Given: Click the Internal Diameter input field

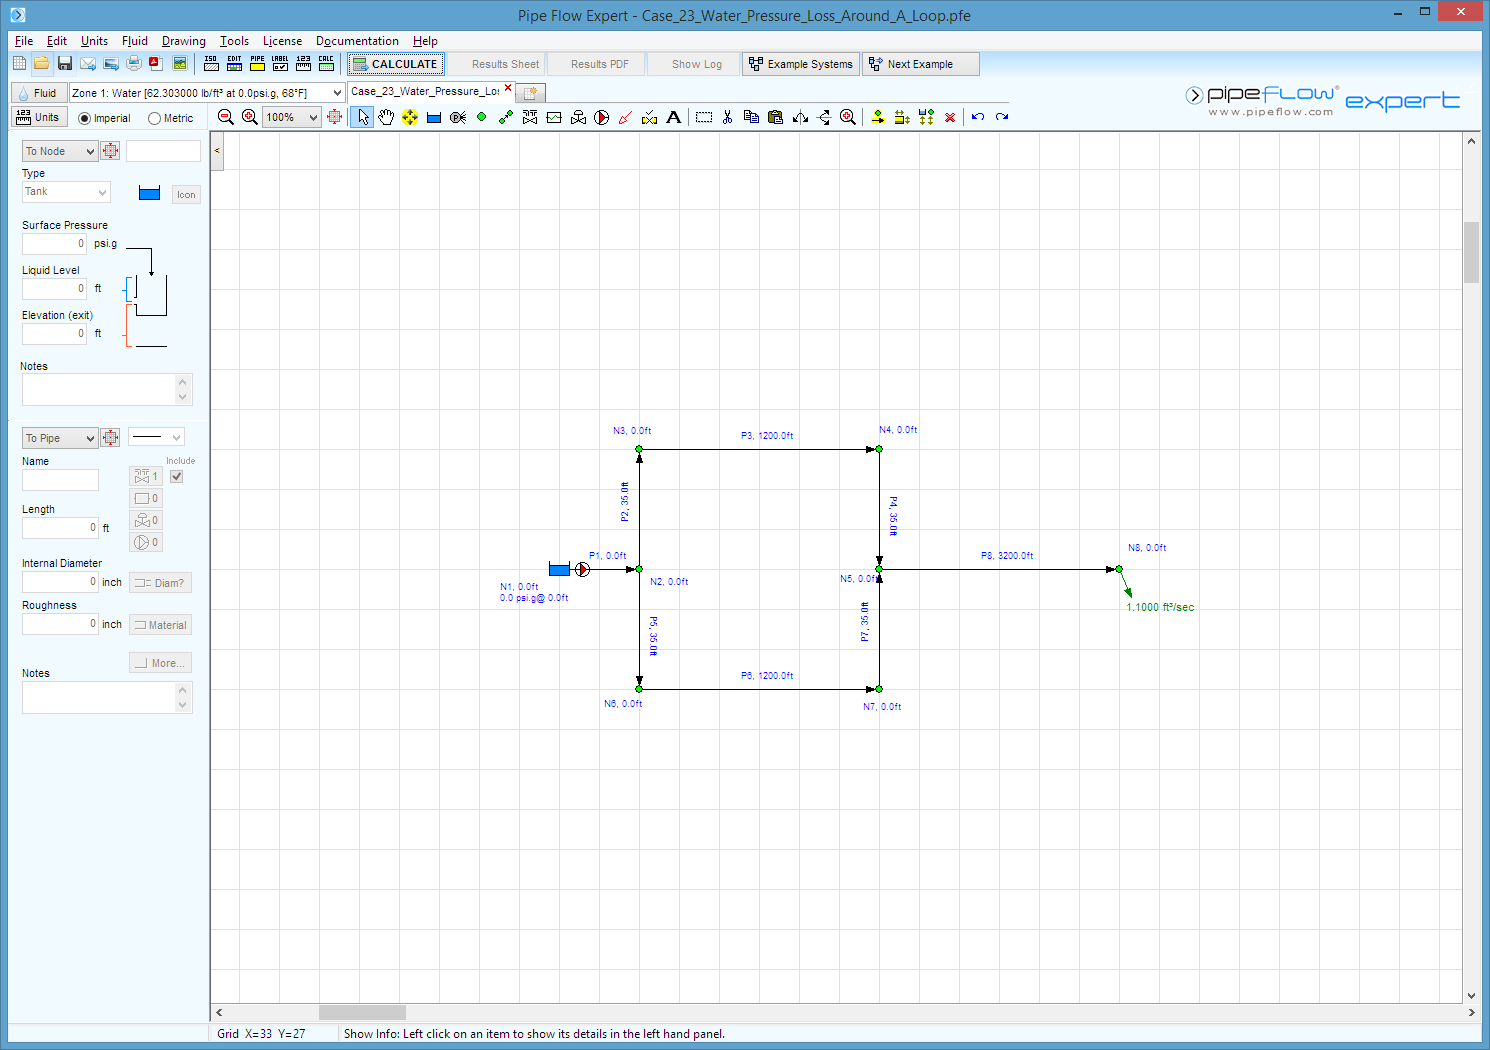Looking at the screenshot, I should [61, 582].
